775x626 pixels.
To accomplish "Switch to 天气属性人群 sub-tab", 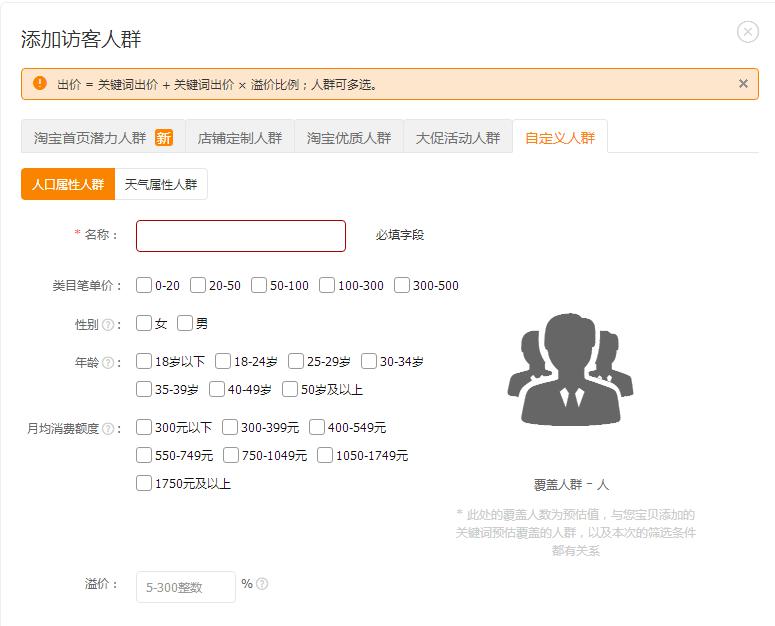I will [161, 185].
